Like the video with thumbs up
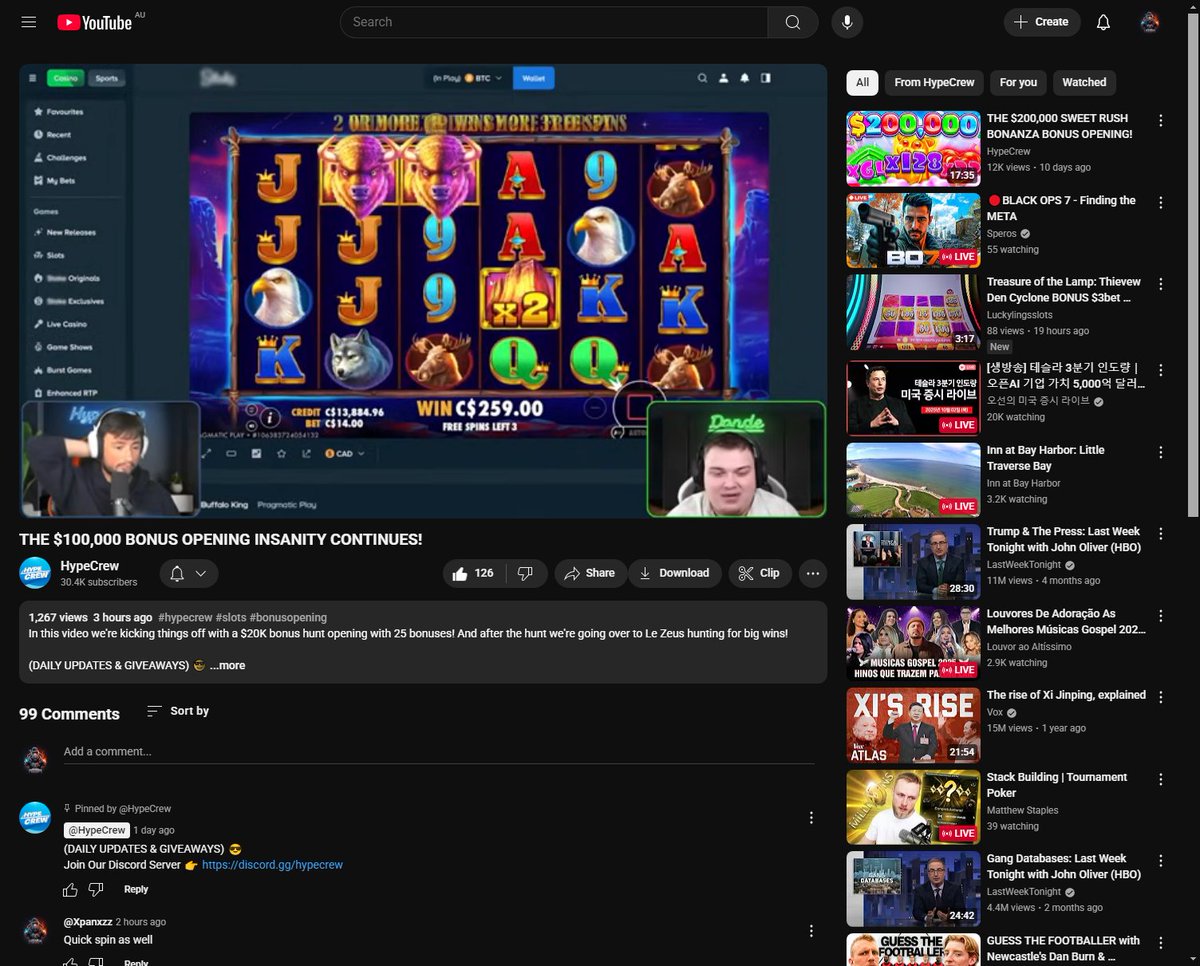 [x=473, y=573]
